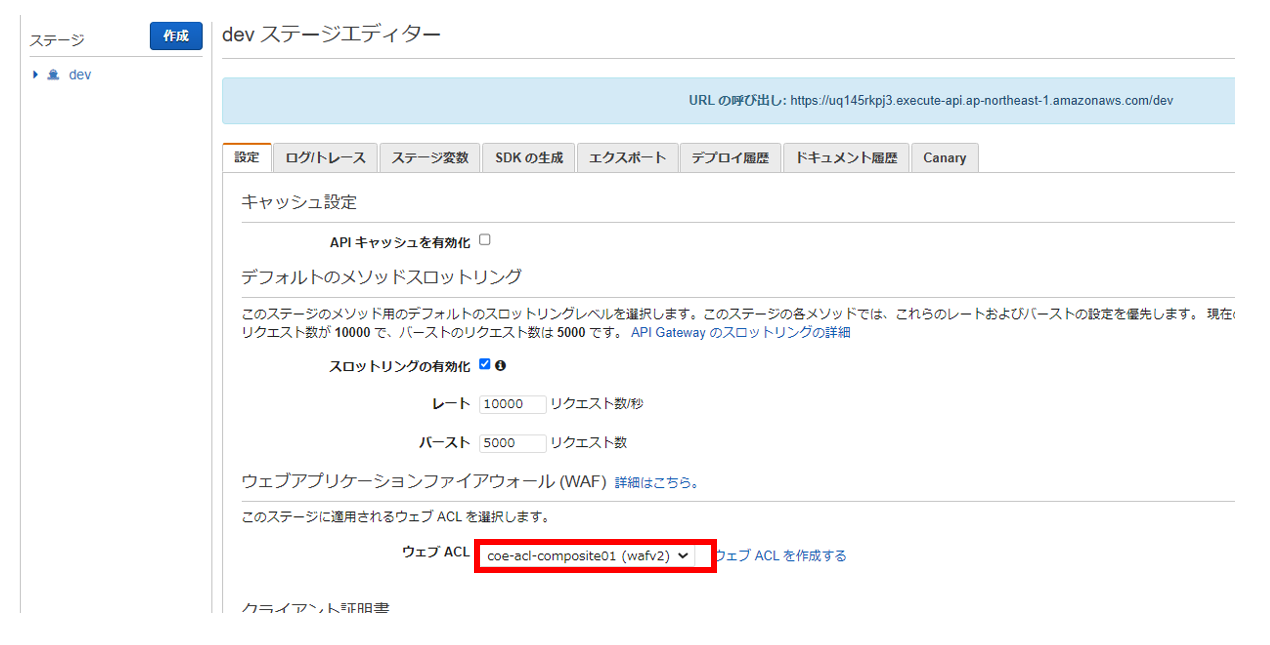Viewport: 1270px width, 645px height.
Task: Open the デプロイ履歴 tab
Action: (729, 158)
